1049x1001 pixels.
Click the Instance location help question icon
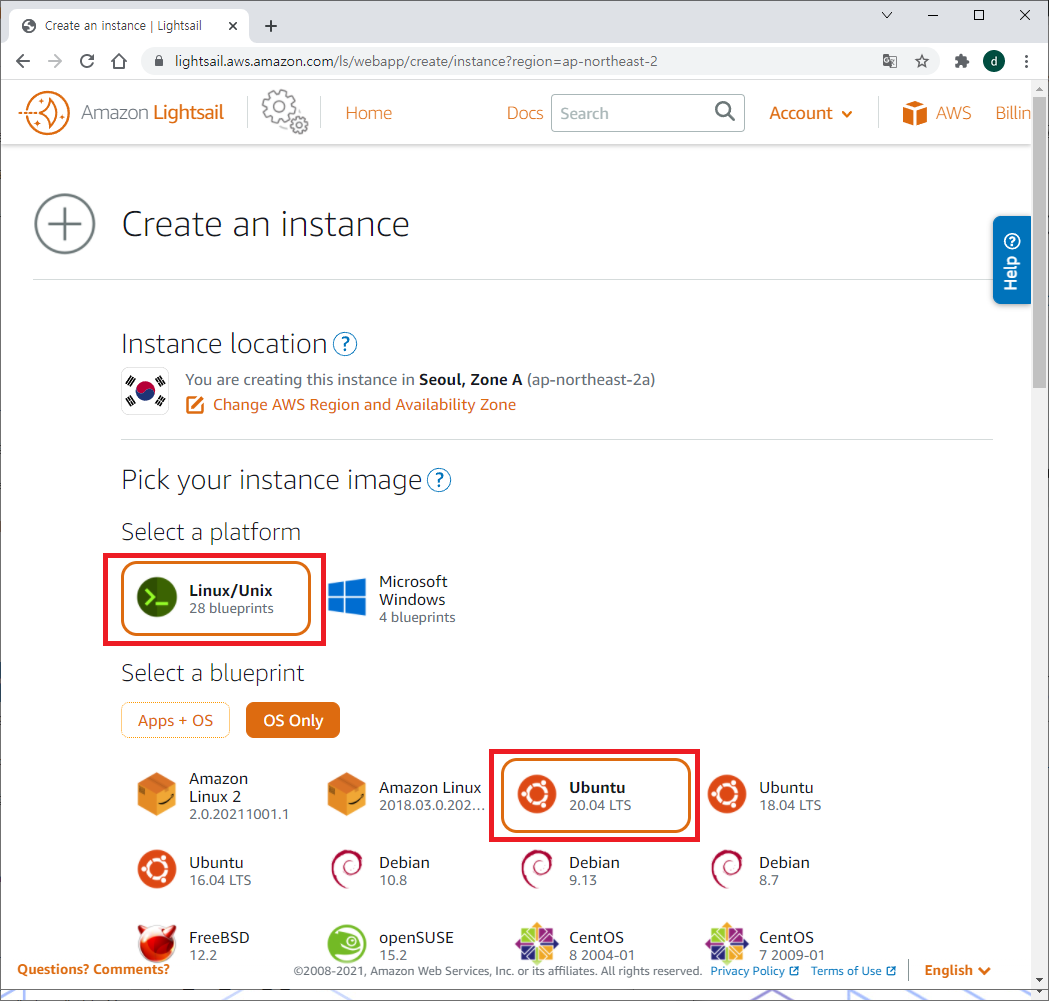click(x=345, y=344)
